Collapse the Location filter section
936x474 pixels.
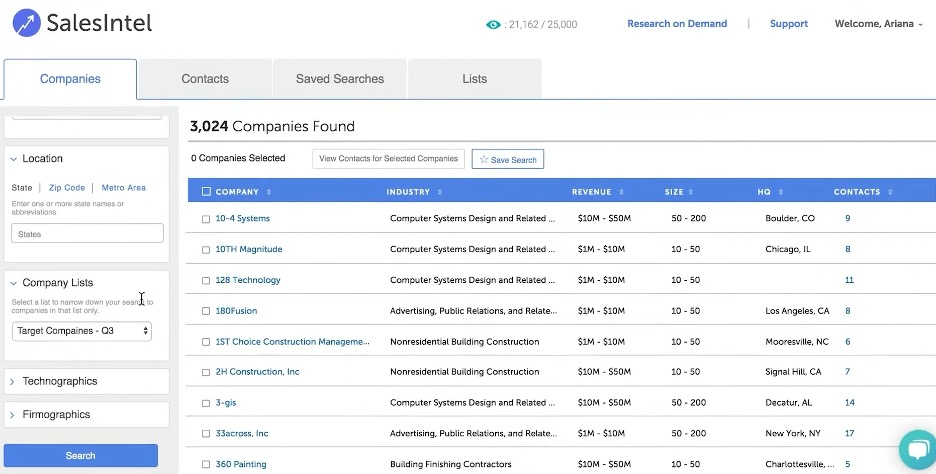point(13,159)
